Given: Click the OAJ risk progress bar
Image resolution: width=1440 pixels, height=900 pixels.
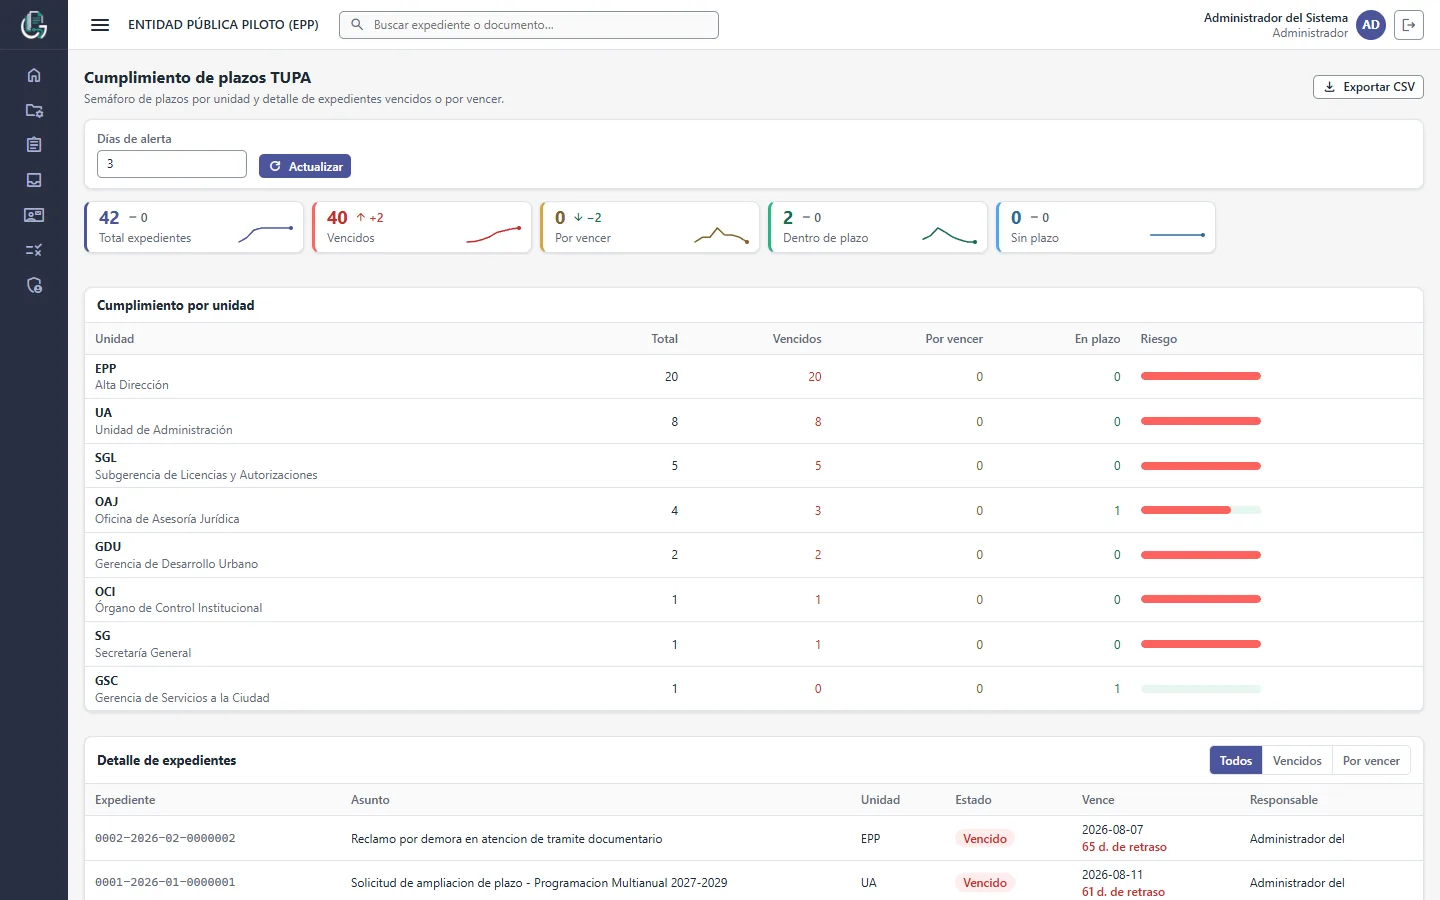Looking at the screenshot, I should [x=1201, y=510].
